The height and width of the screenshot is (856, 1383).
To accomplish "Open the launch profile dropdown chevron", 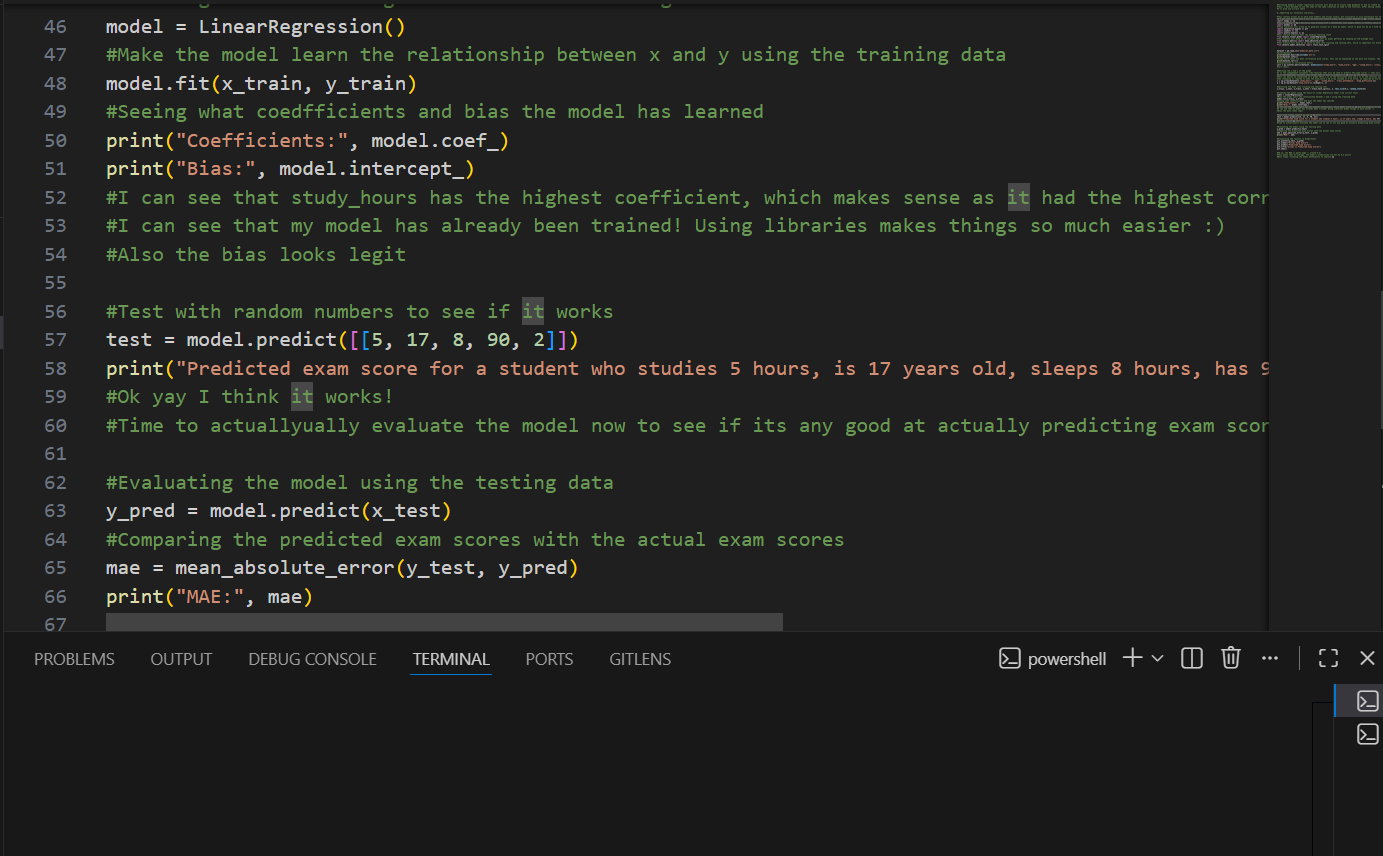I will 1158,658.
